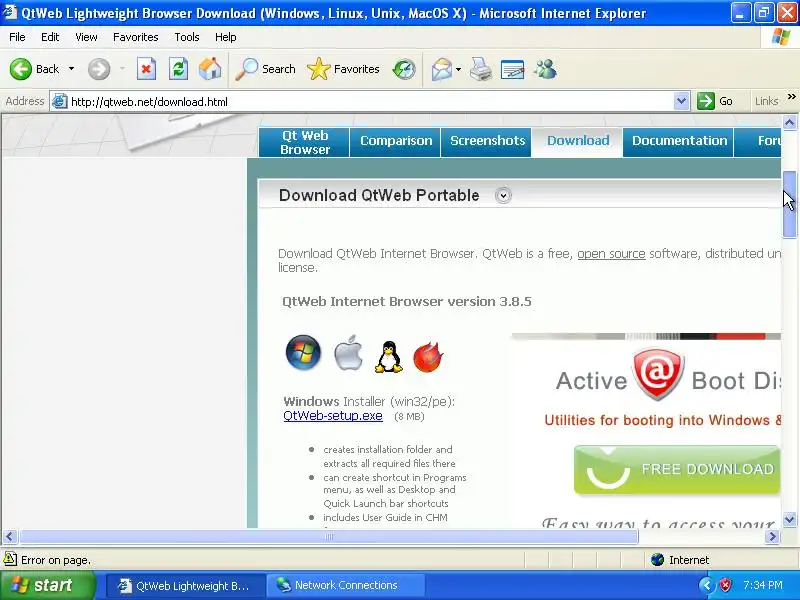Click Active@ red shield logo
This screenshot has height=600, width=800.
pyautogui.click(x=658, y=374)
